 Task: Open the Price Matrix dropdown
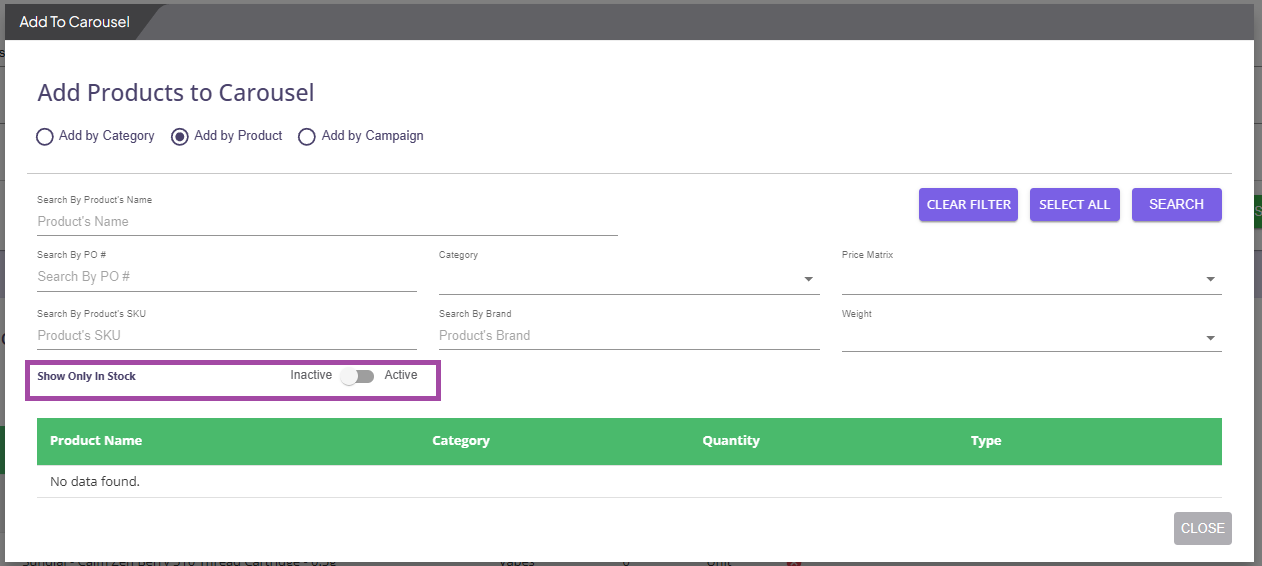click(x=1030, y=279)
